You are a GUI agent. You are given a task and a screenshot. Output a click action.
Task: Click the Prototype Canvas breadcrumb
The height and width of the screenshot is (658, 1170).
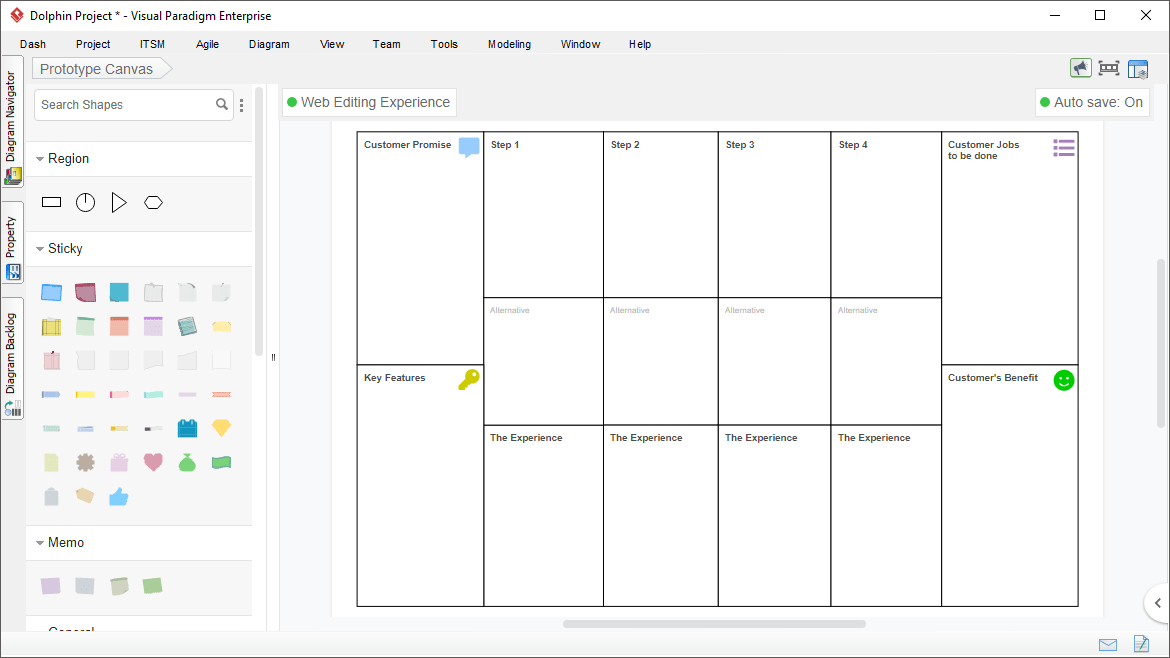click(95, 68)
